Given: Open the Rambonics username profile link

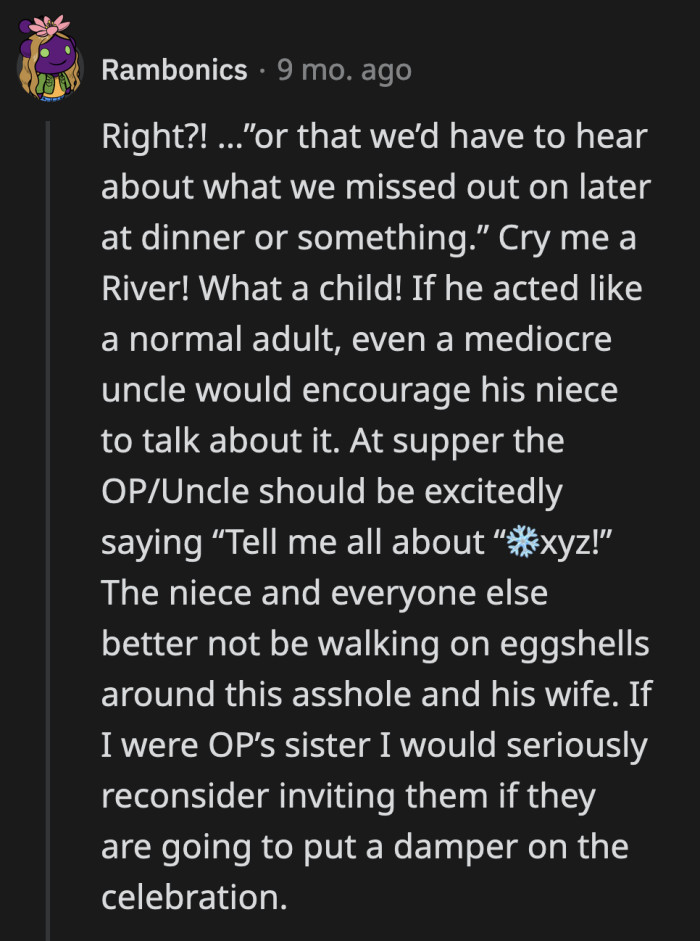Looking at the screenshot, I should point(175,70).
